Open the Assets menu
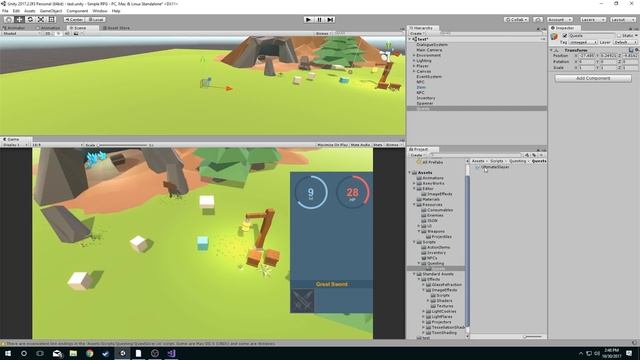This screenshot has width=640, height=360. [x=30, y=11]
